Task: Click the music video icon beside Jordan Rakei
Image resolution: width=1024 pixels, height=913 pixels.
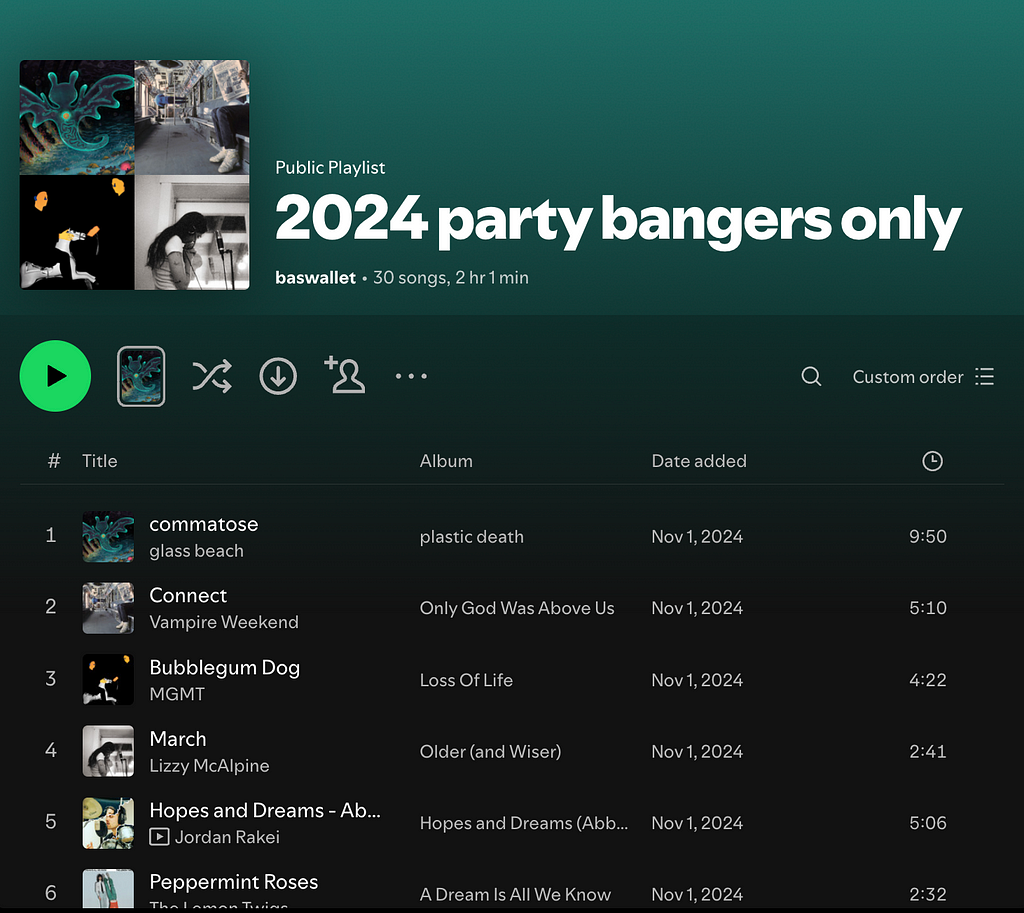Action: click(x=159, y=837)
